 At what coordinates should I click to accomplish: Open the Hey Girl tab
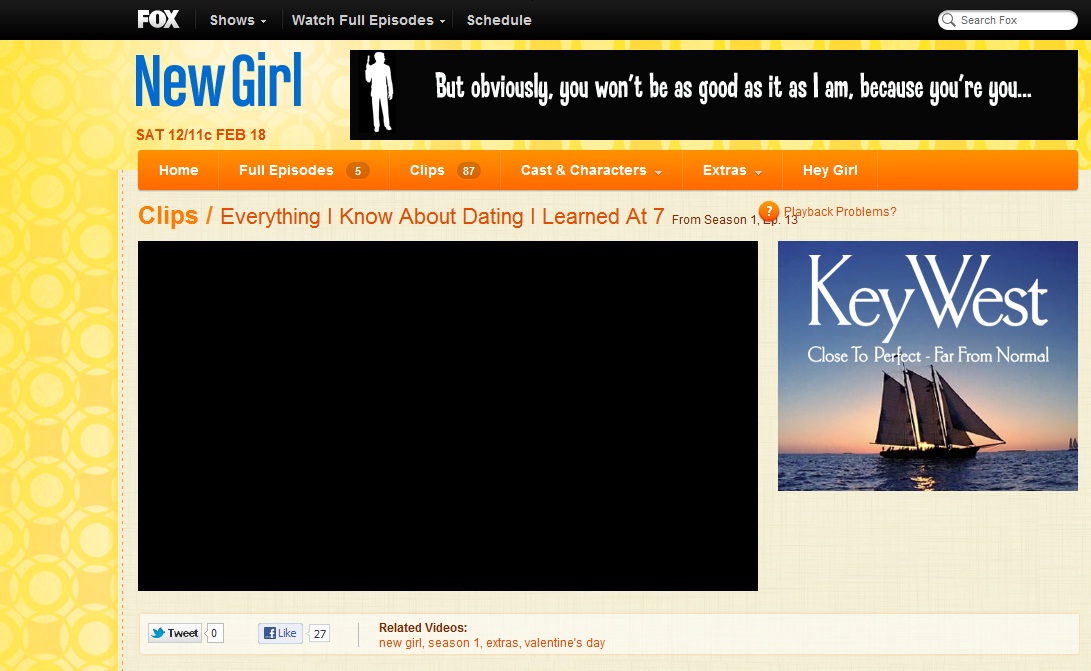coord(830,170)
